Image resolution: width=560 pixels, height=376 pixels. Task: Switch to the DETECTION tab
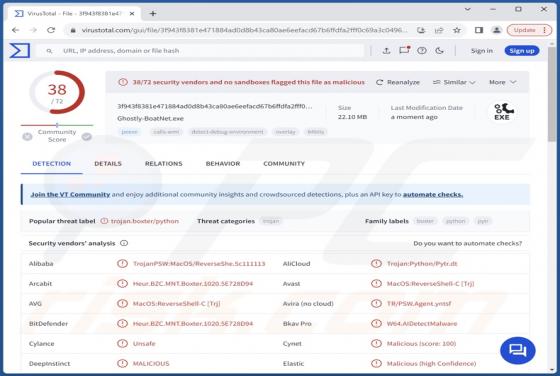52,164
